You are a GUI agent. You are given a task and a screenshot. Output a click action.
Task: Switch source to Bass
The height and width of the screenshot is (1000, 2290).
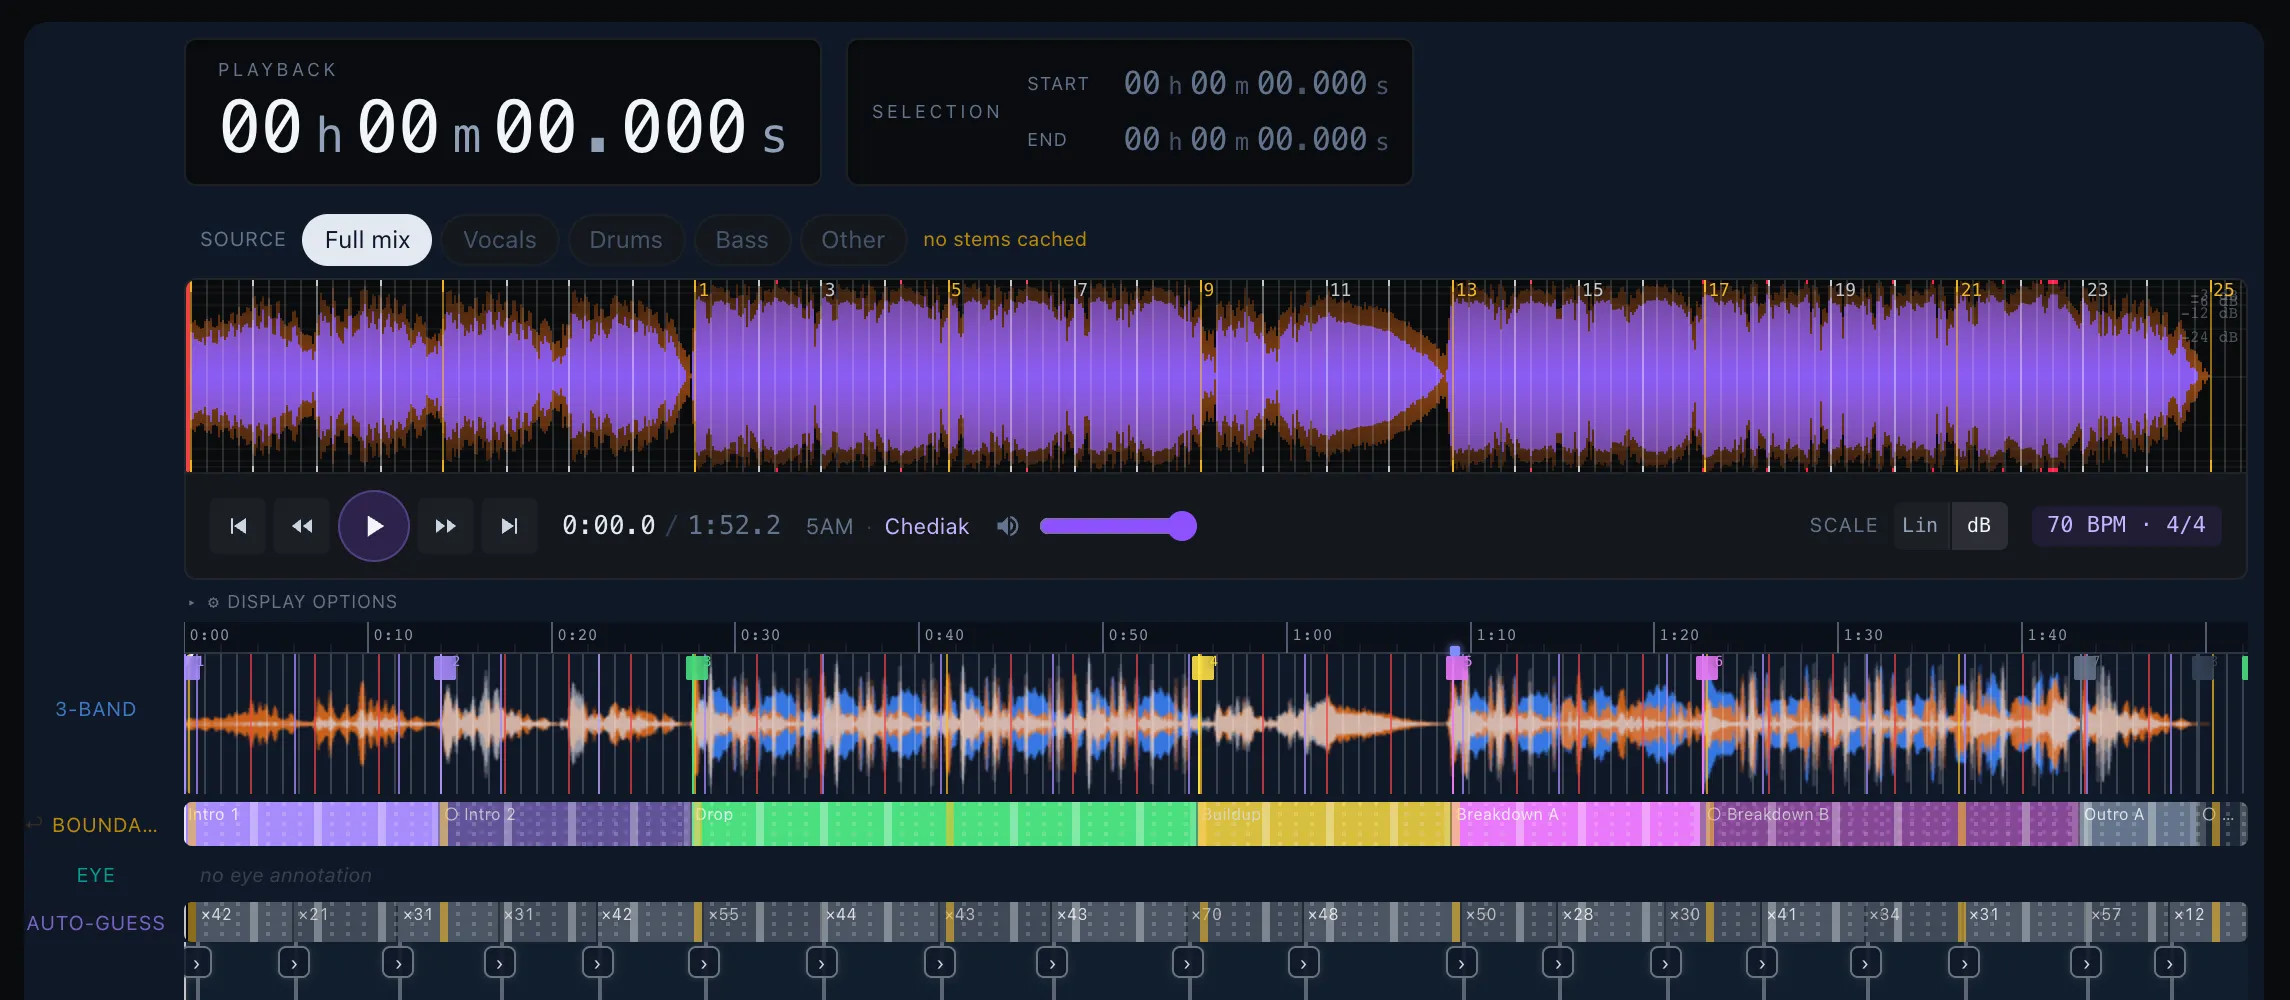tap(742, 240)
